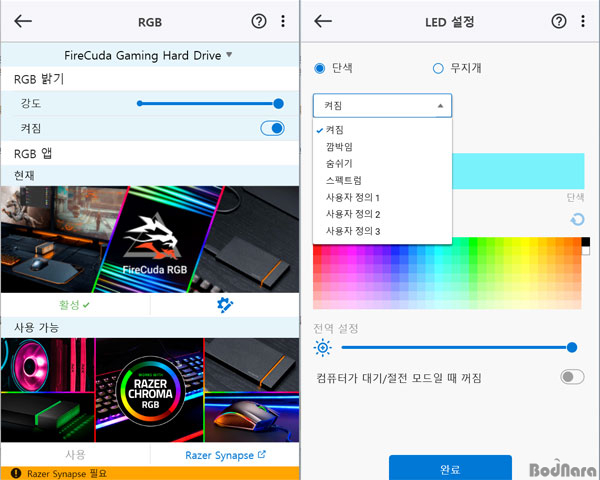Select the 무지개 radio button

point(438,68)
